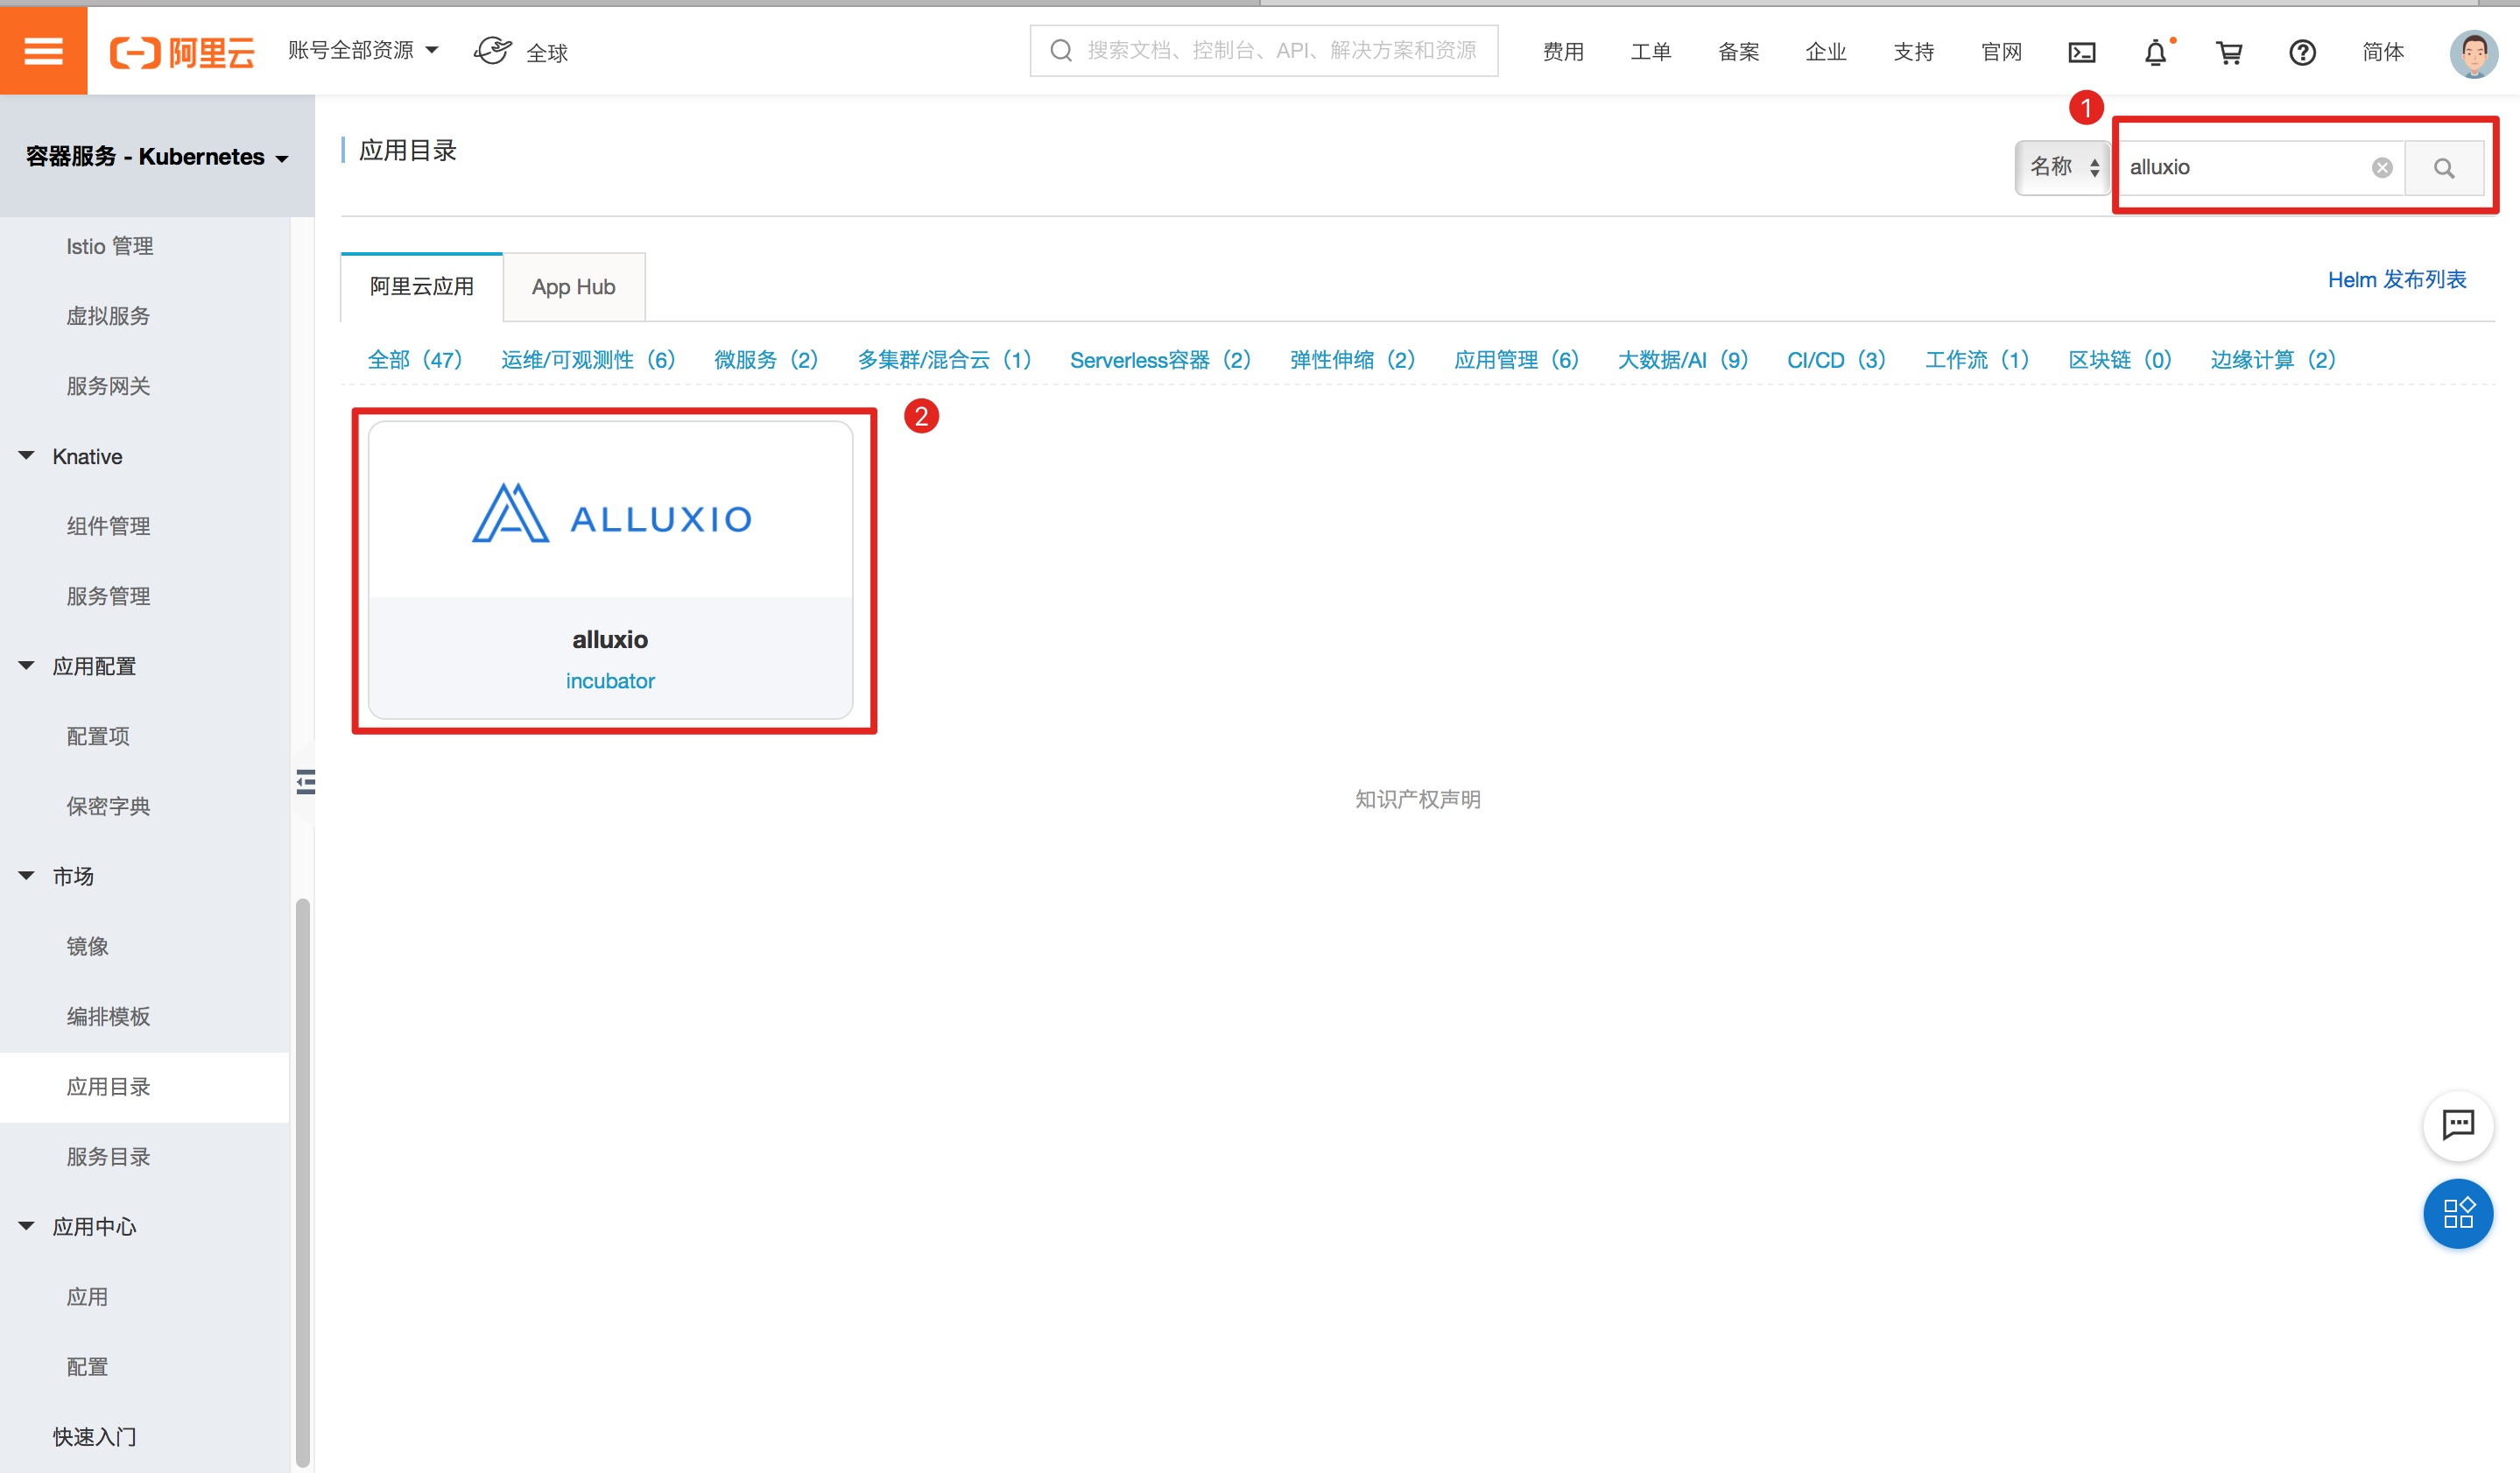The width and height of the screenshot is (2520, 1473).
Task: Open the orange hamburger main menu
Action: tap(43, 50)
